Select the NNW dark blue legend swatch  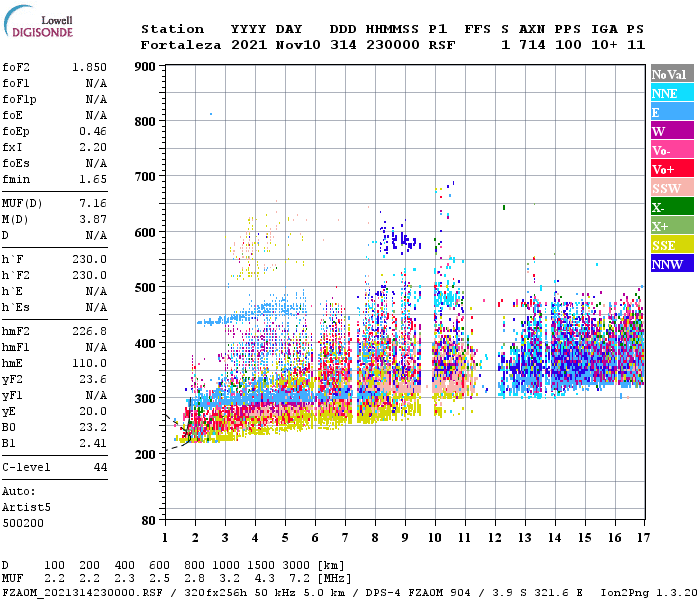tap(672, 263)
